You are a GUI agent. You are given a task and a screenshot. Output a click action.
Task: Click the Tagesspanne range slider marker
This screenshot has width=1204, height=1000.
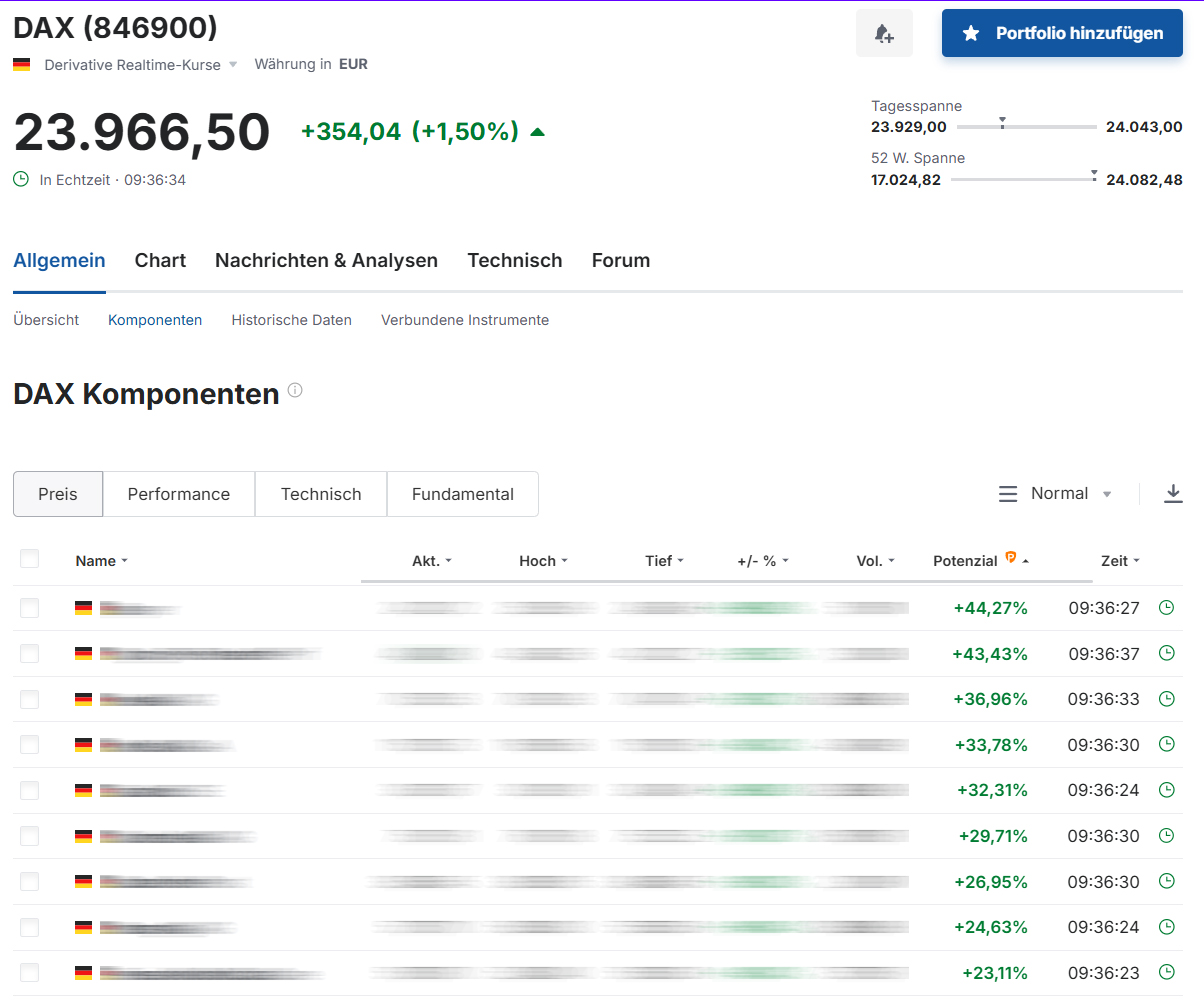point(1002,123)
